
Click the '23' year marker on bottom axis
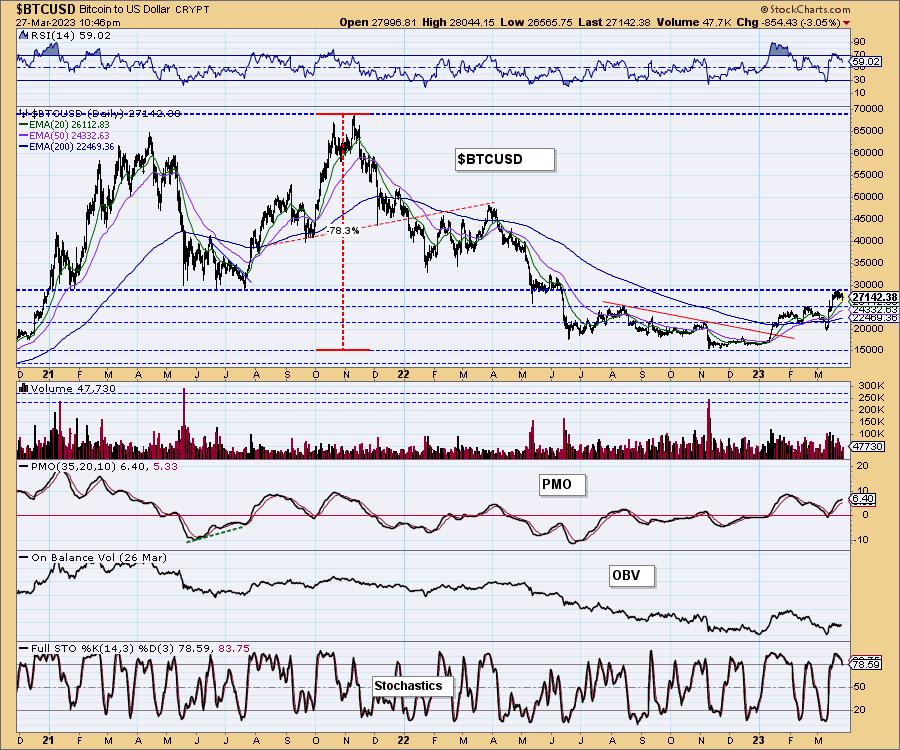(759, 740)
